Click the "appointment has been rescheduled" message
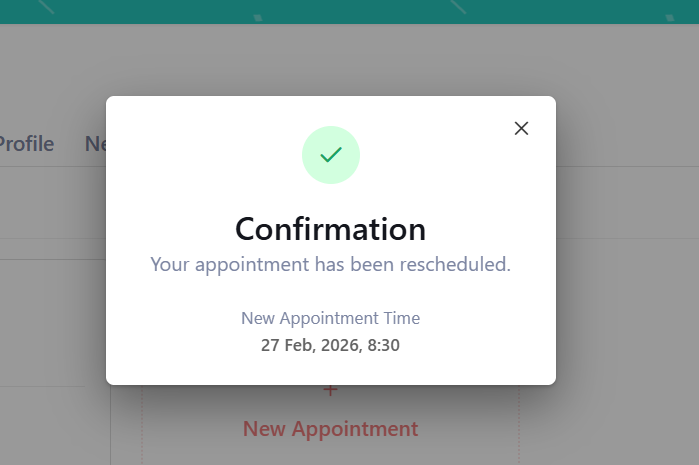The width and height of the screenshot is (699, 465). click(331, 265)
